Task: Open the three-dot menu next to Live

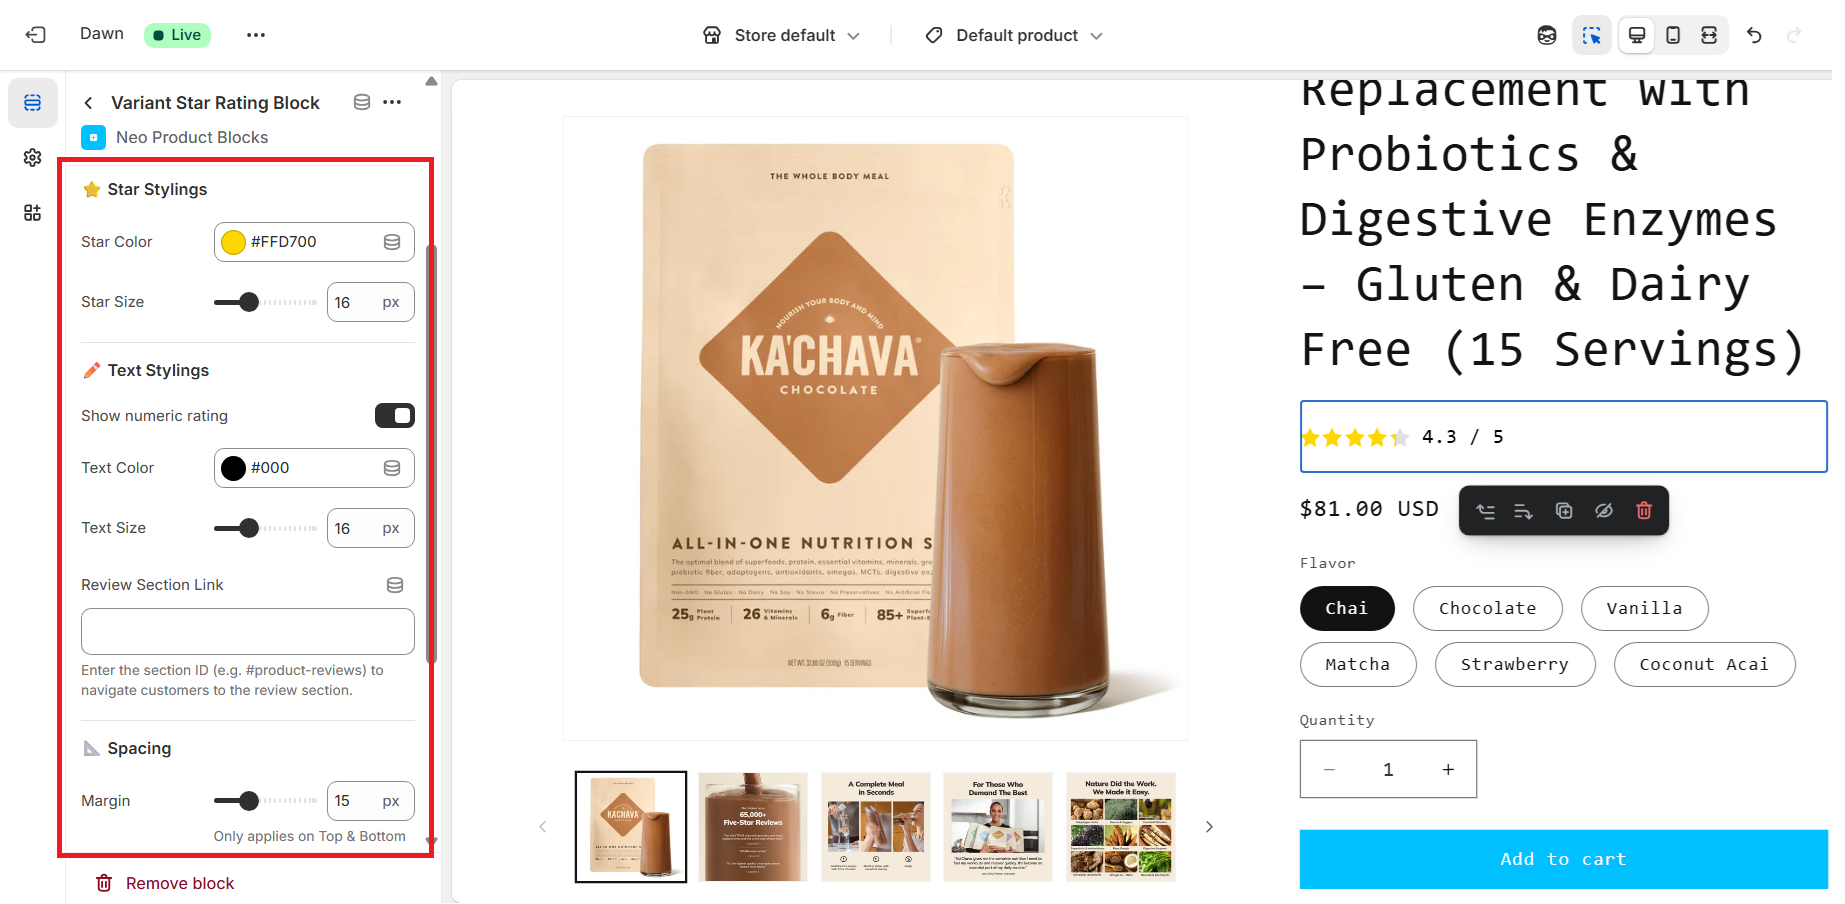Action: click(x=256, y=35)
